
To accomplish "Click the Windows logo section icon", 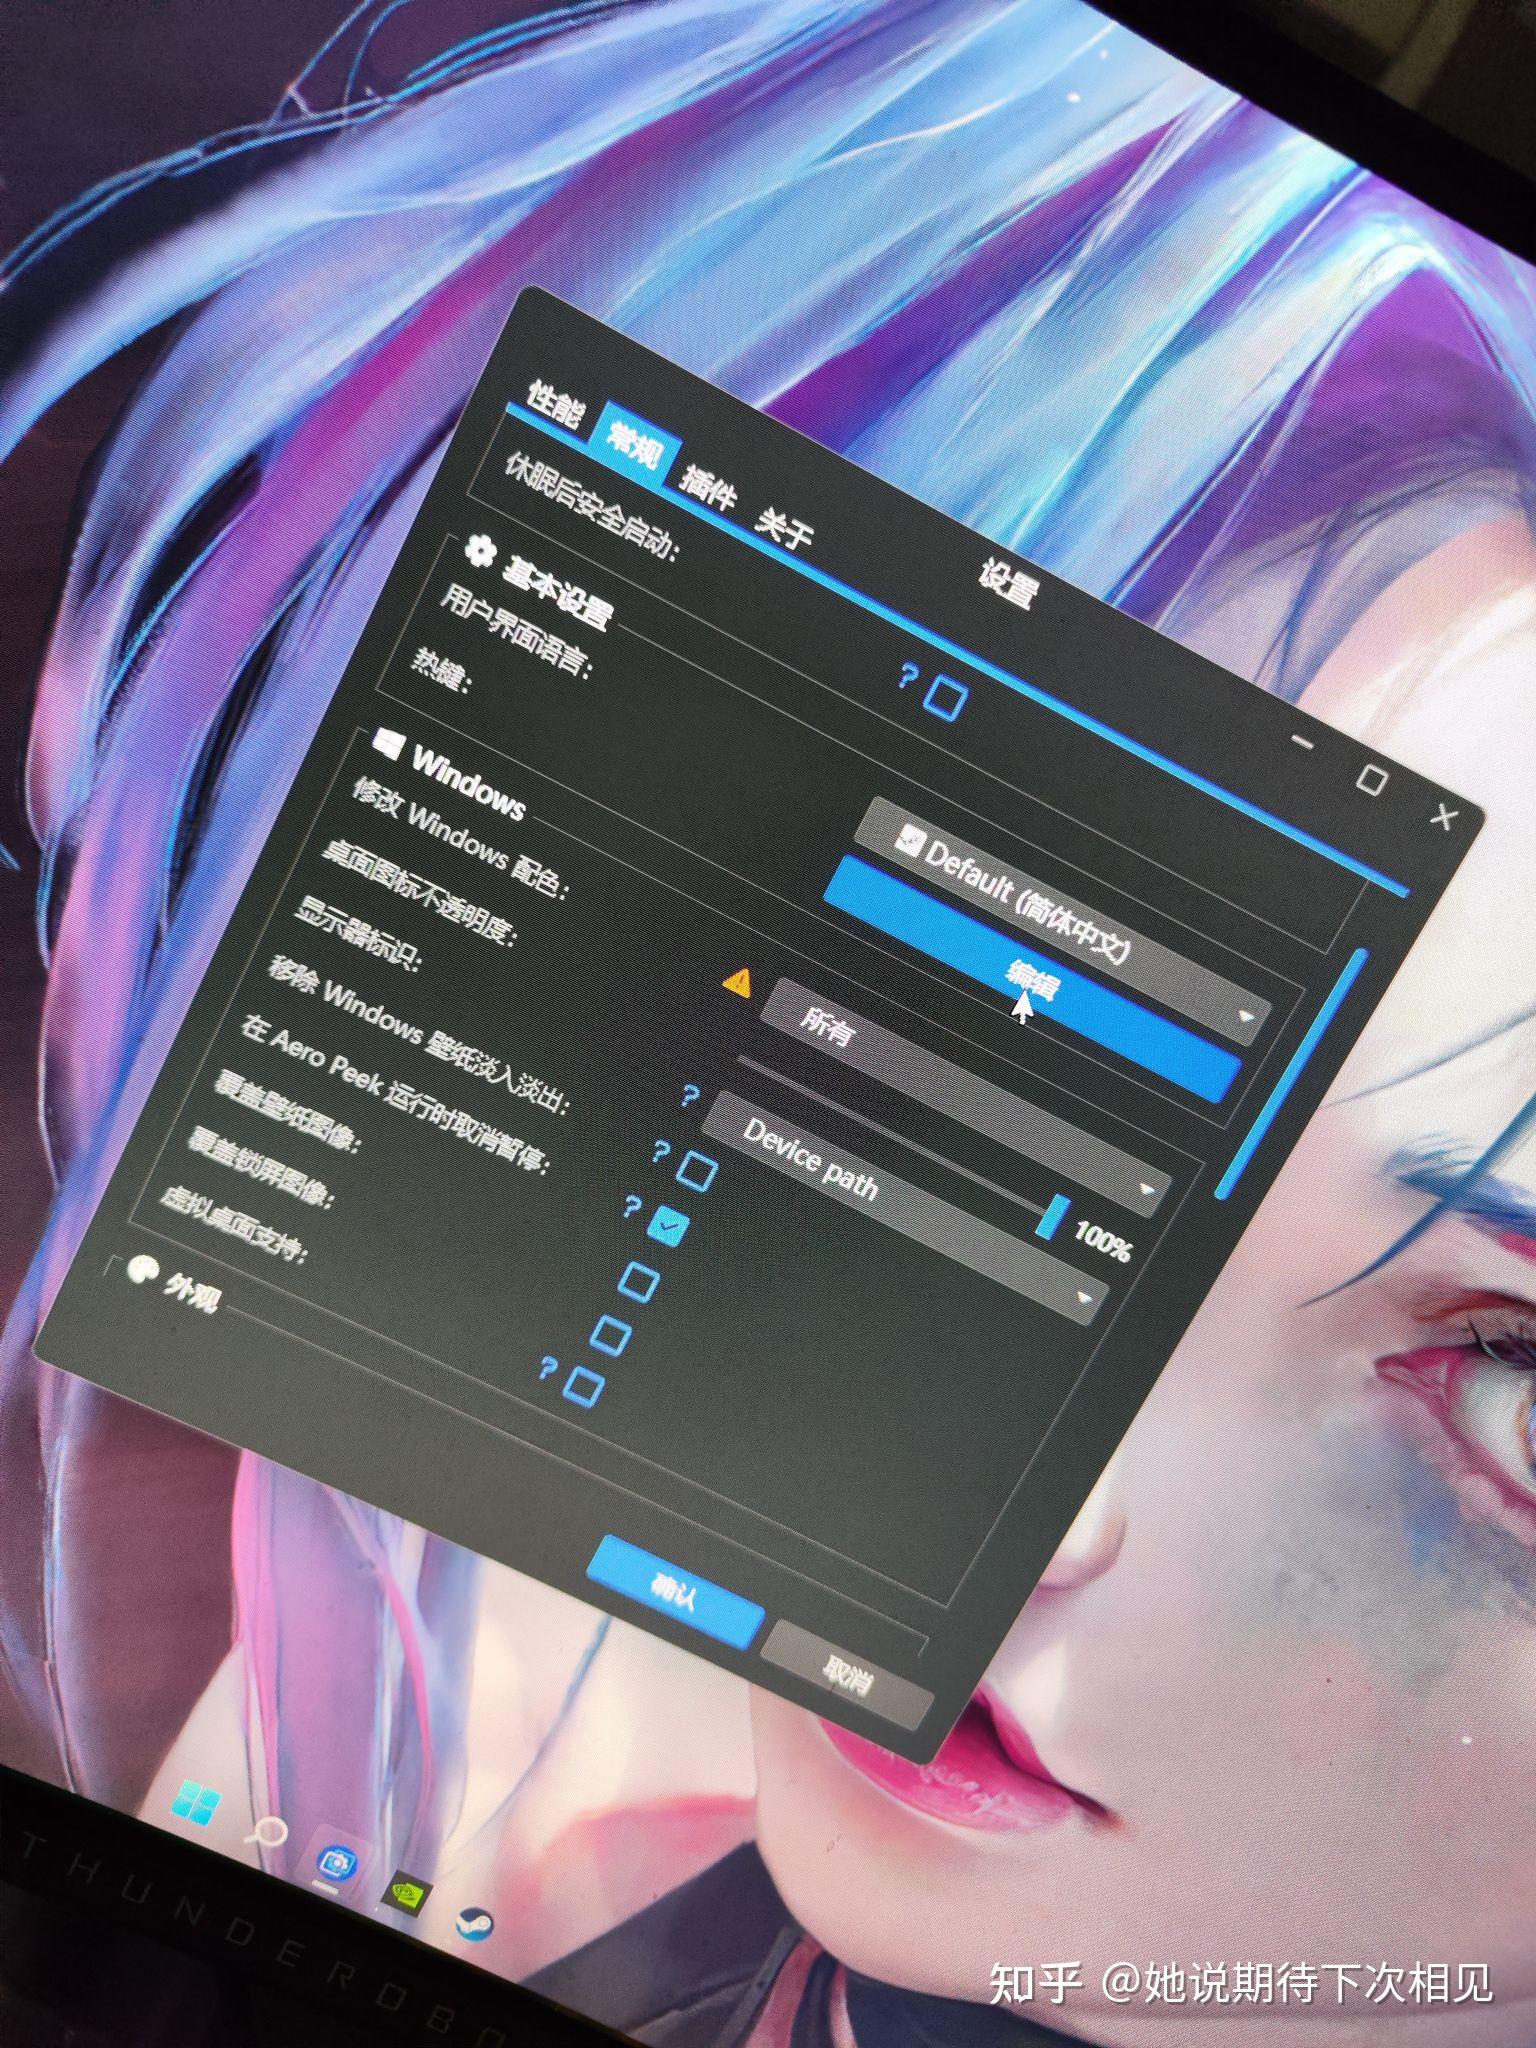I will click(x=387, y=742).
